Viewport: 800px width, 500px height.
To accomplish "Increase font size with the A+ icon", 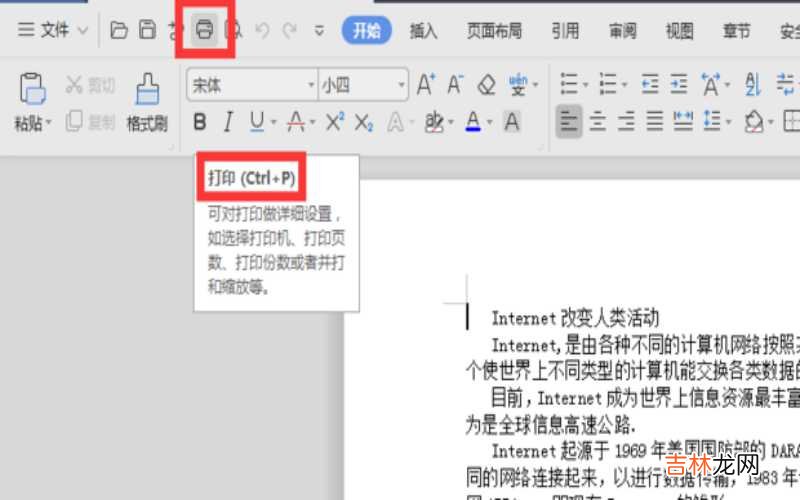I will click(x=426, y=84).
